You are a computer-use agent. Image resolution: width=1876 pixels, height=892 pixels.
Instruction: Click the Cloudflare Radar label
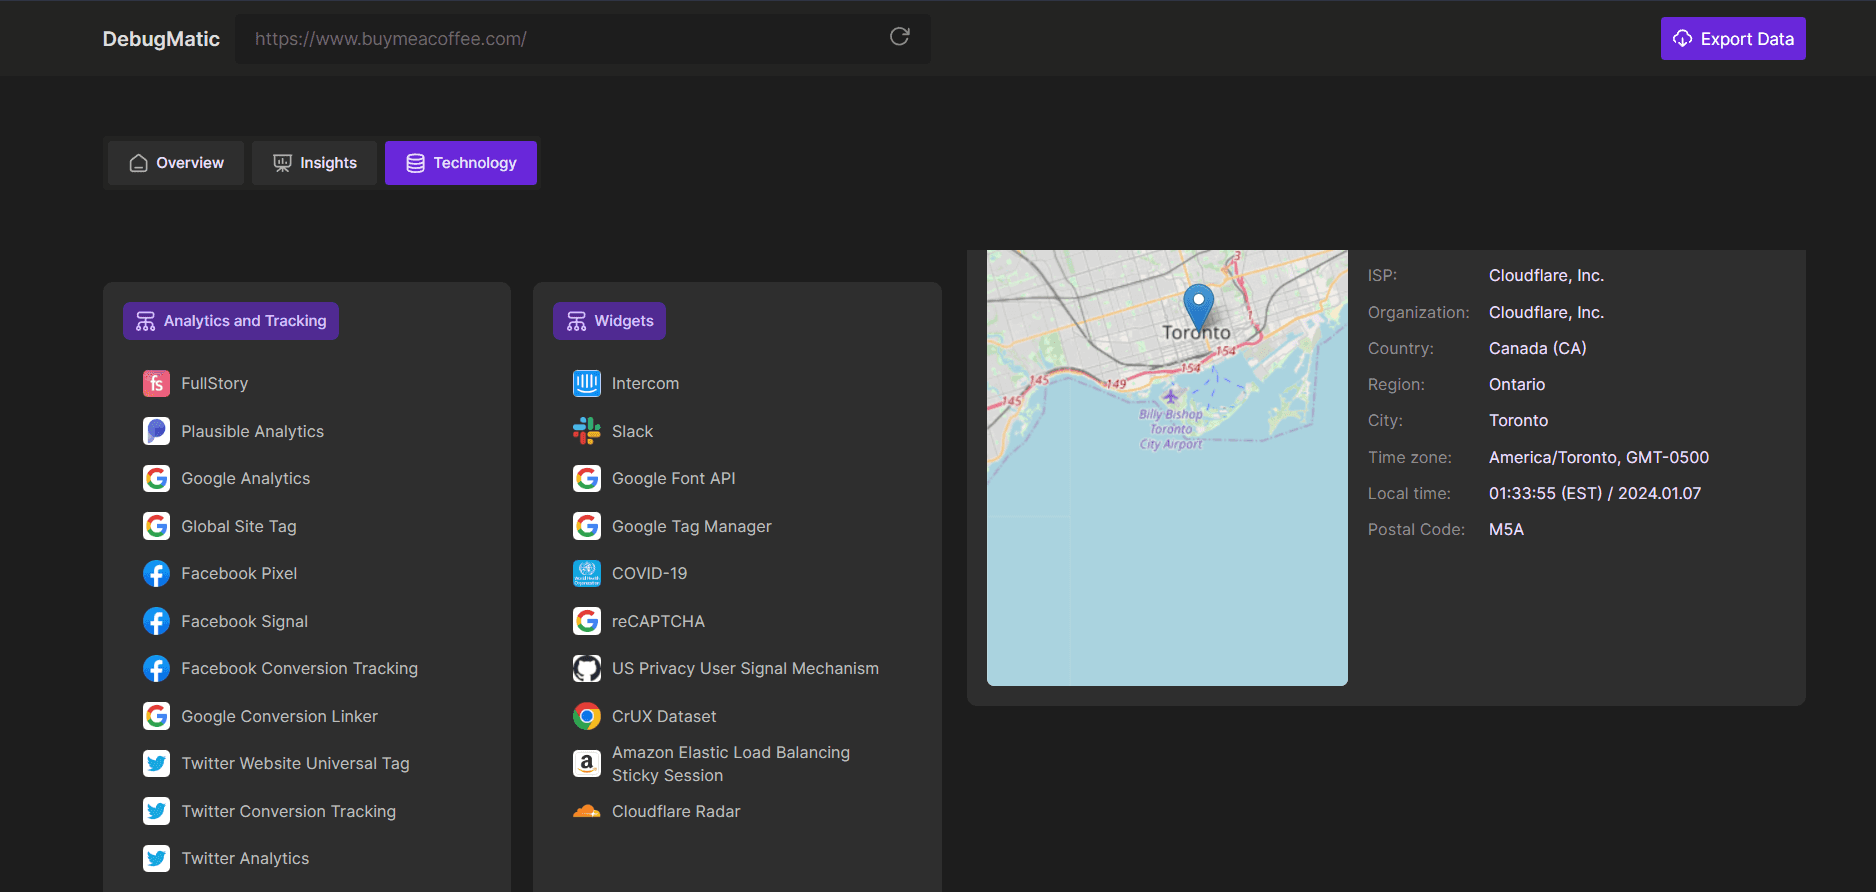[x=676, y=811]
